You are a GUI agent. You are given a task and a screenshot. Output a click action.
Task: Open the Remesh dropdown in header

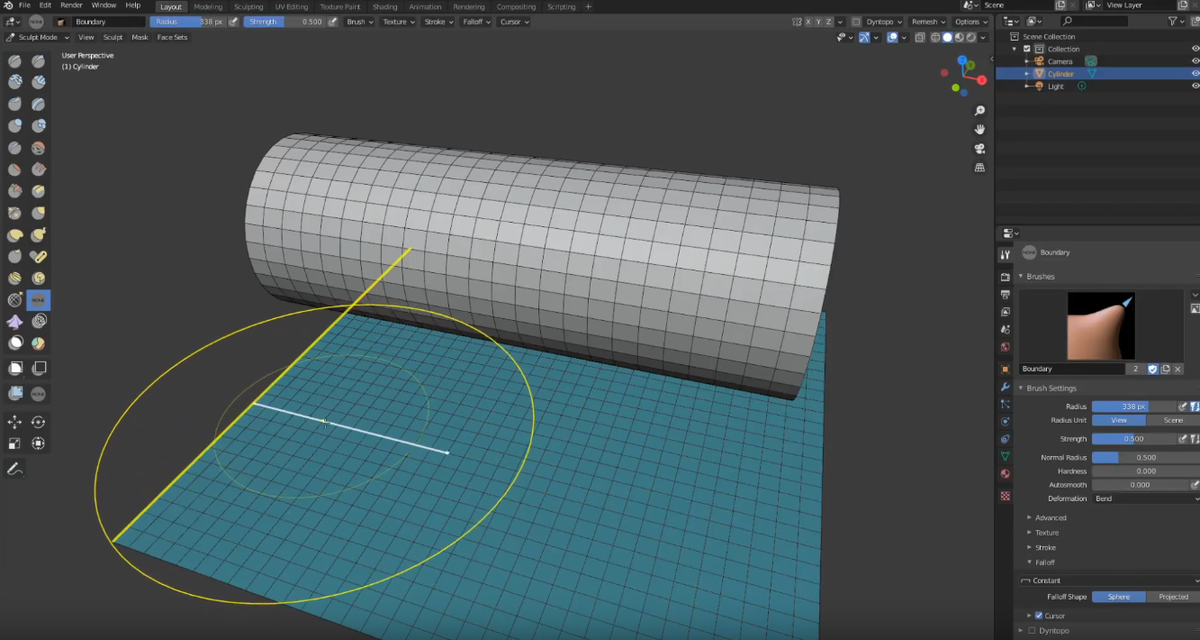(927, 21)
